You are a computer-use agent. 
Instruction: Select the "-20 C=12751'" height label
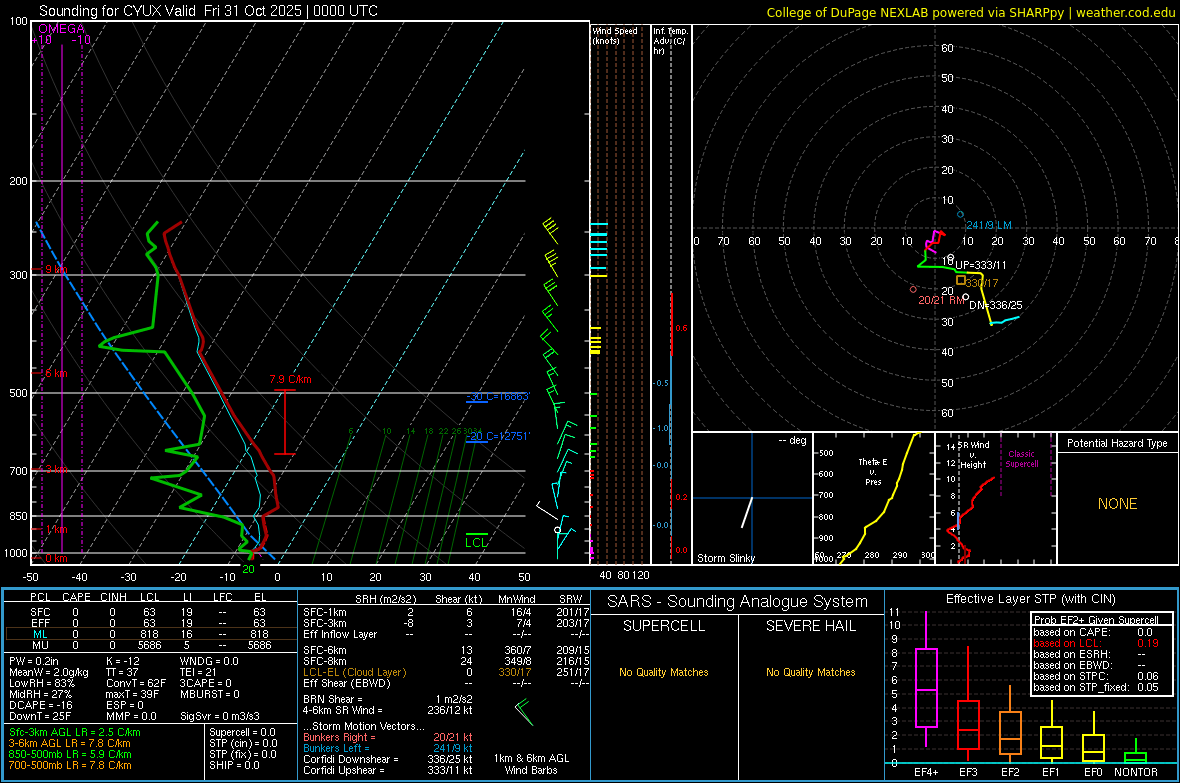tap(497, 436)
